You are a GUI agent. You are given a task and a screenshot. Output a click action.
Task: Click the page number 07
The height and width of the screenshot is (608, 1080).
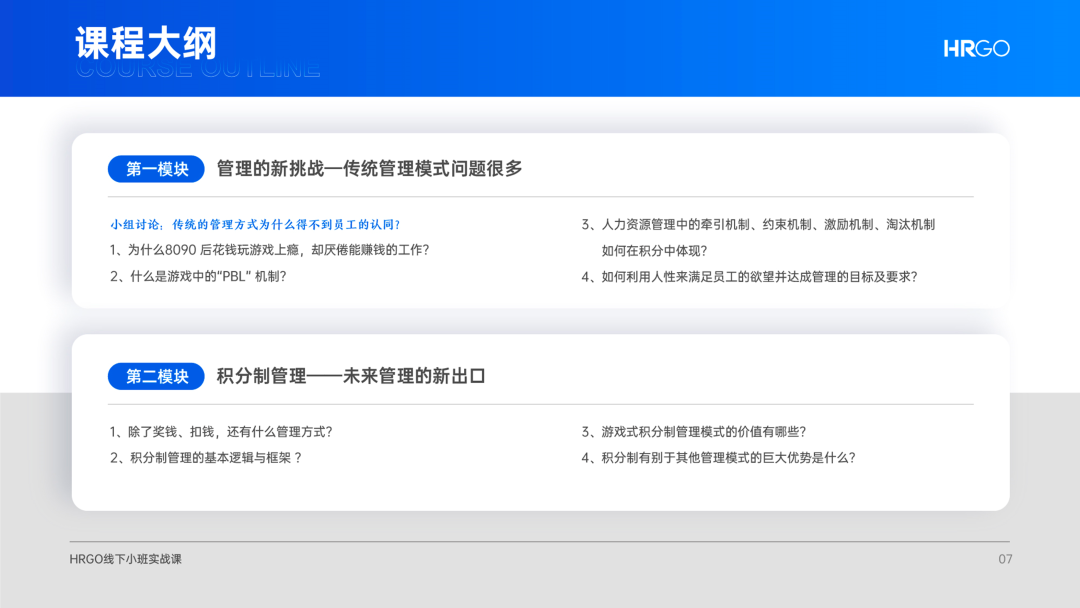(x=1005, y=559)
